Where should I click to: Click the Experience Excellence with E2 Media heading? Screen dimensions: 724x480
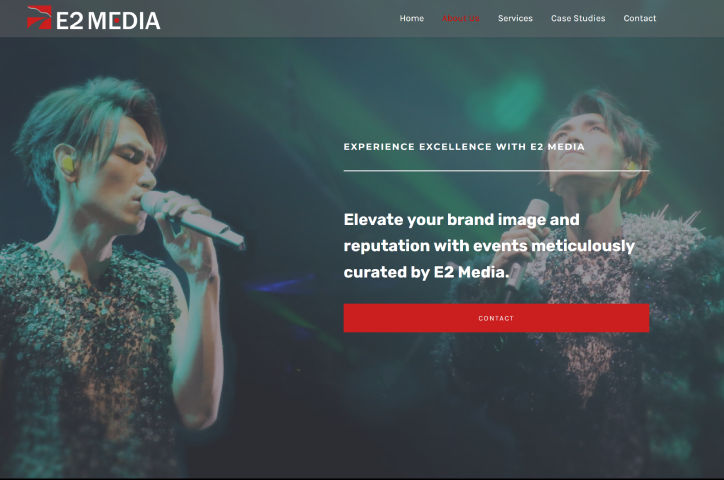pos(464,147)
